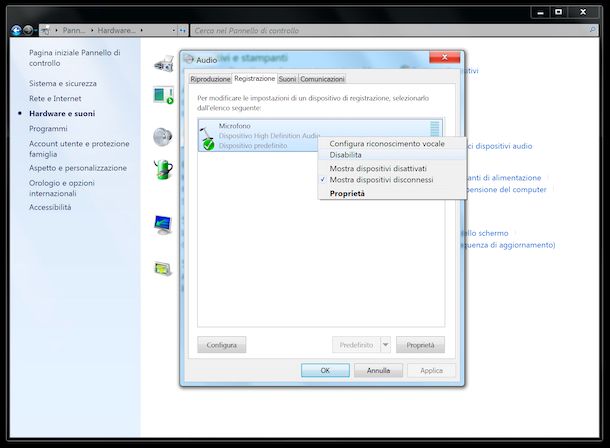Click the Applica button
Viewport: 610px width, 448px height.
click(431, 370)
